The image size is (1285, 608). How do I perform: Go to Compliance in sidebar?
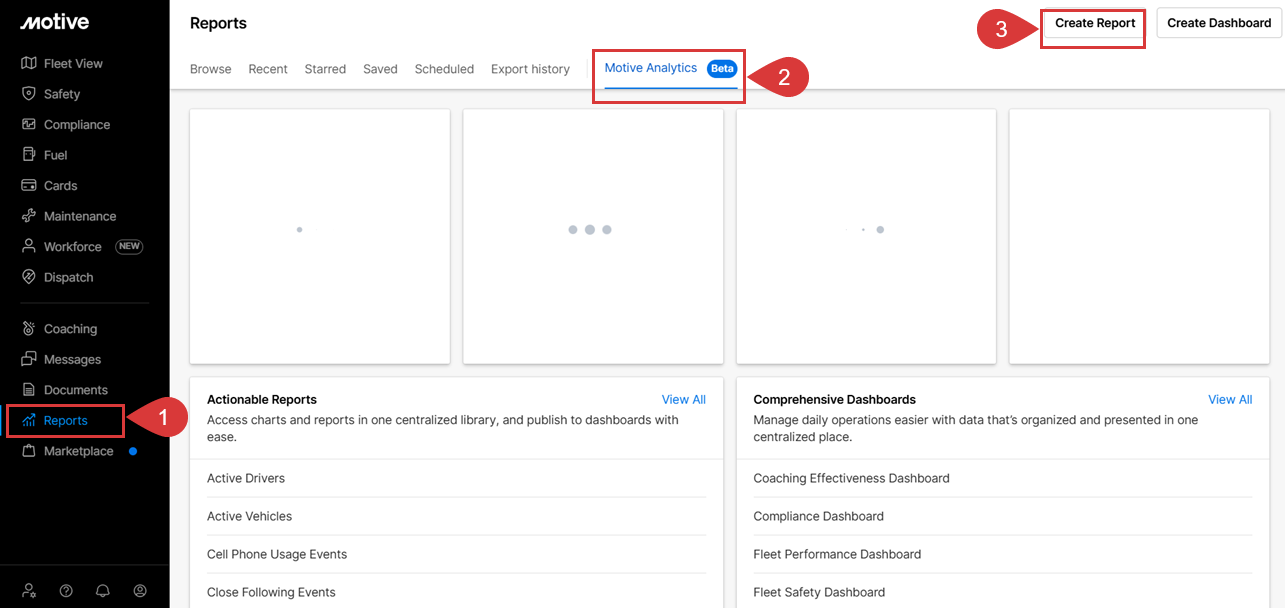(77, 125)
